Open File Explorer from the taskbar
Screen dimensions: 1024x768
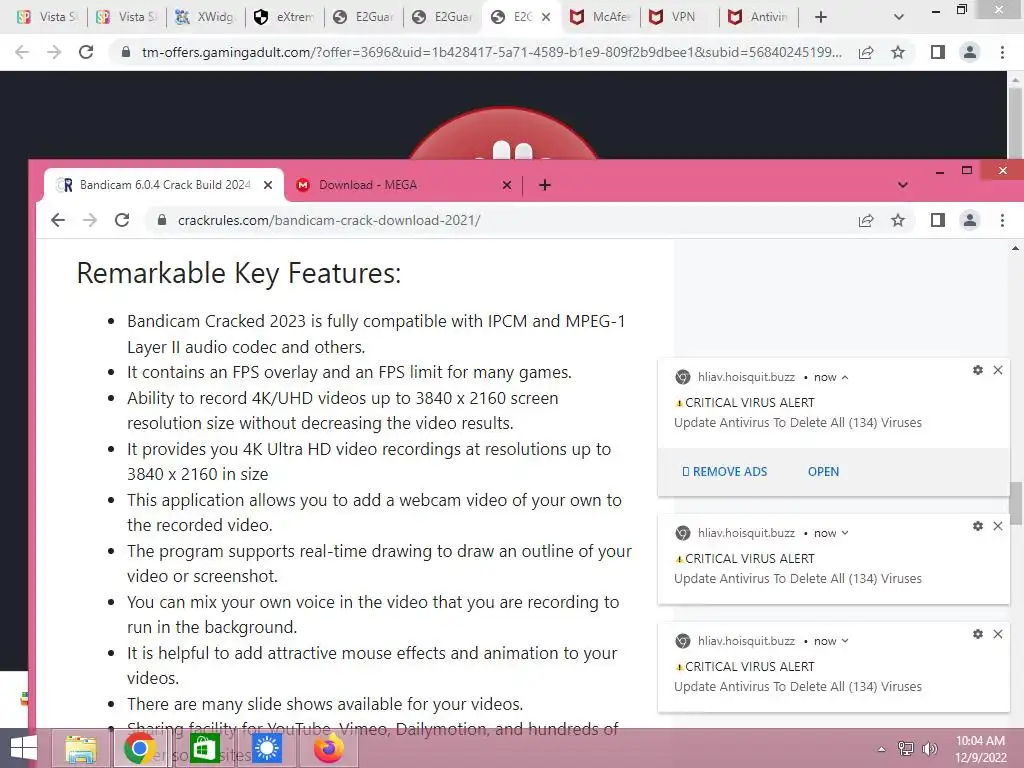[x=80, y=748]
